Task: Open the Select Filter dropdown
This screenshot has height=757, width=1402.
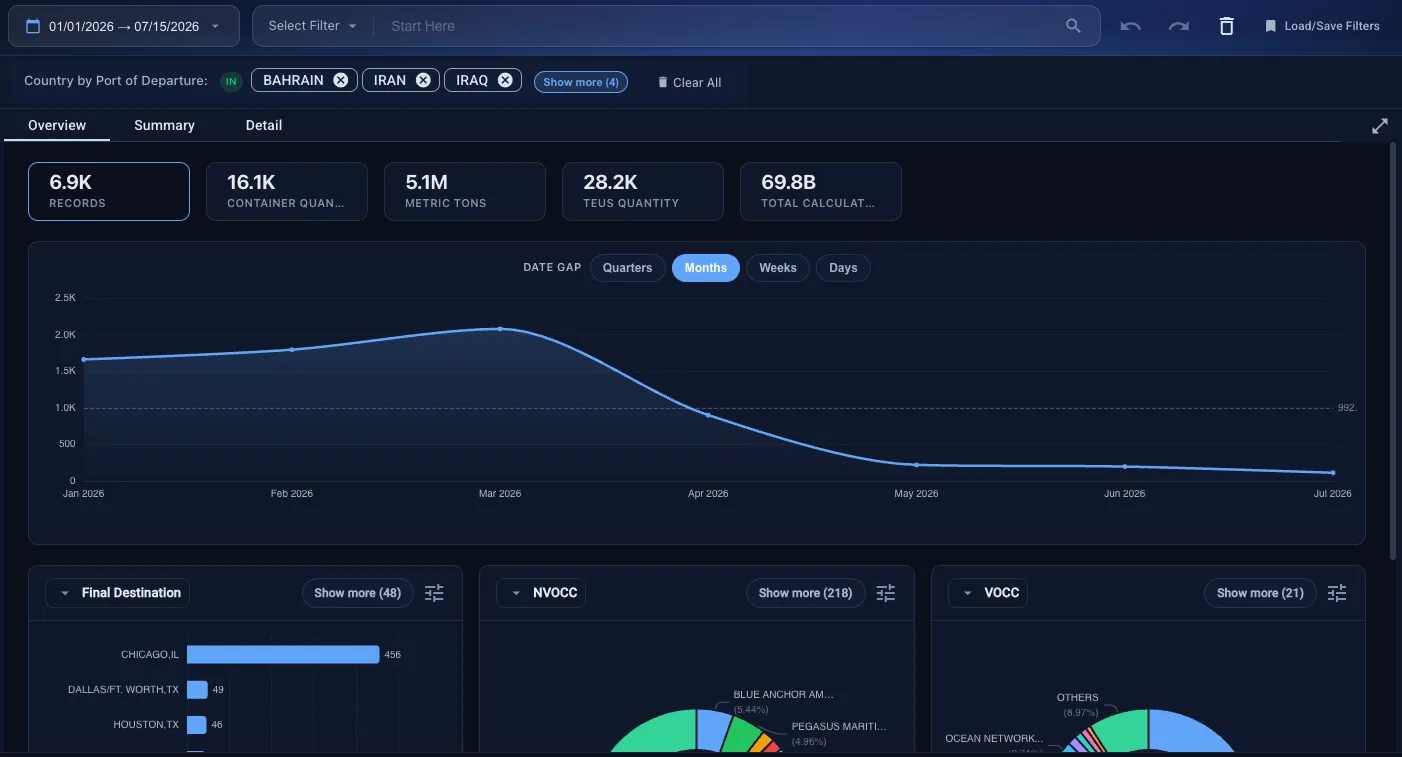Action: [313, 26]
